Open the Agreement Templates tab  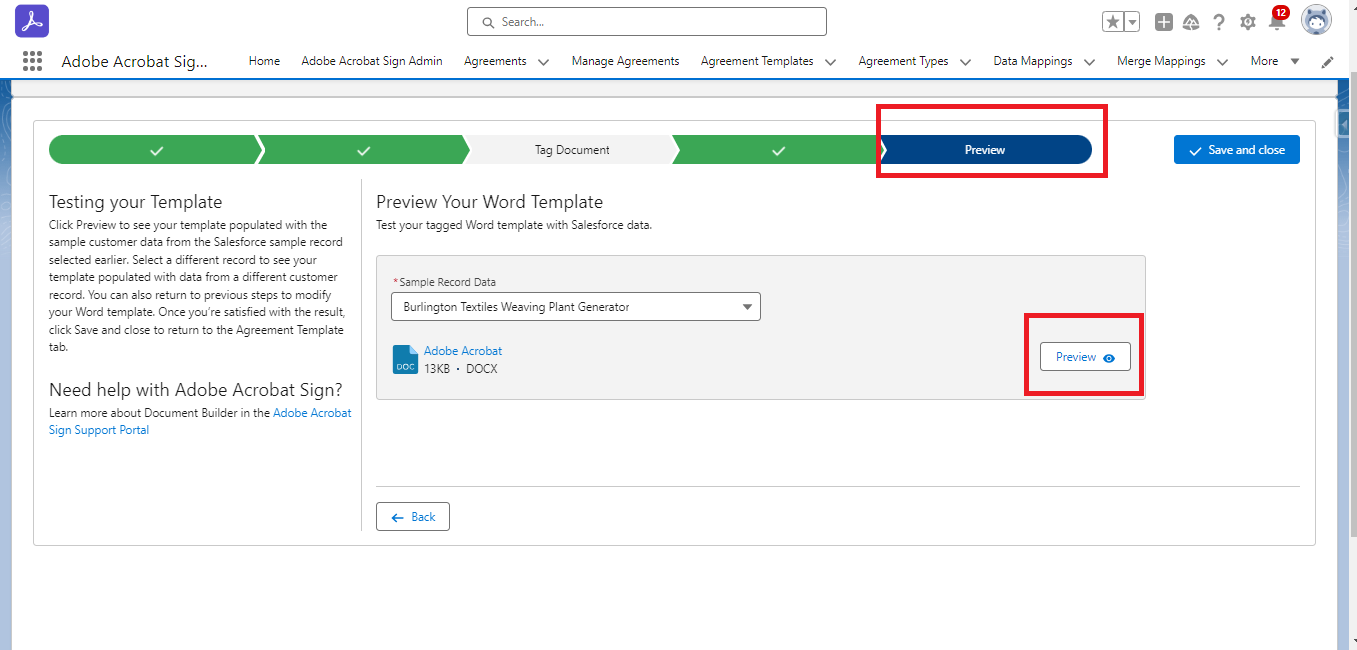click(x=757, y=61)
